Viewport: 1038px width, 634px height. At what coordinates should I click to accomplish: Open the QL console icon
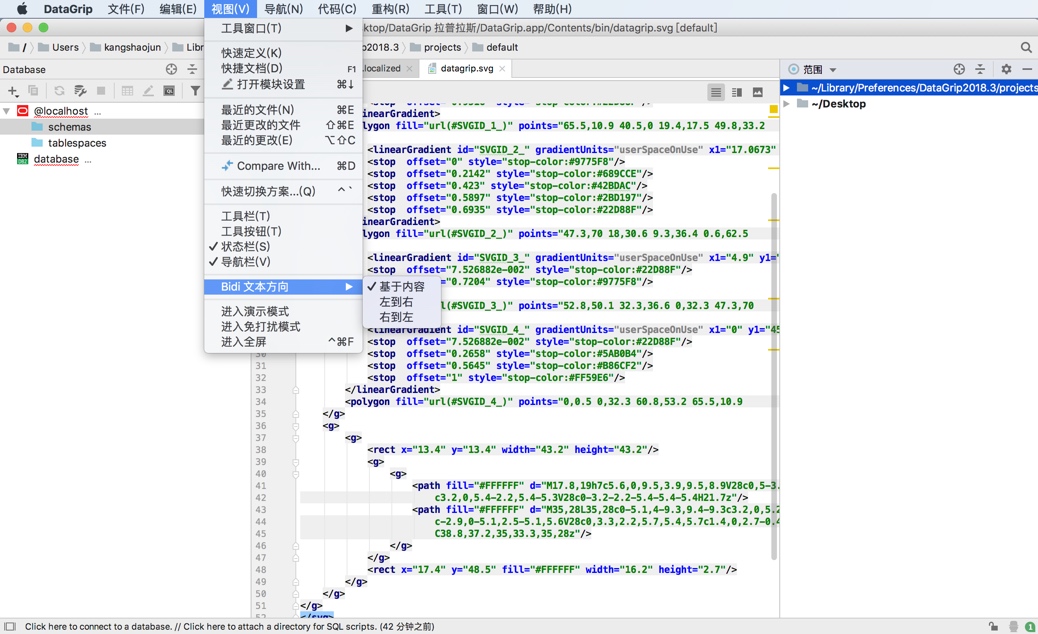169,91
